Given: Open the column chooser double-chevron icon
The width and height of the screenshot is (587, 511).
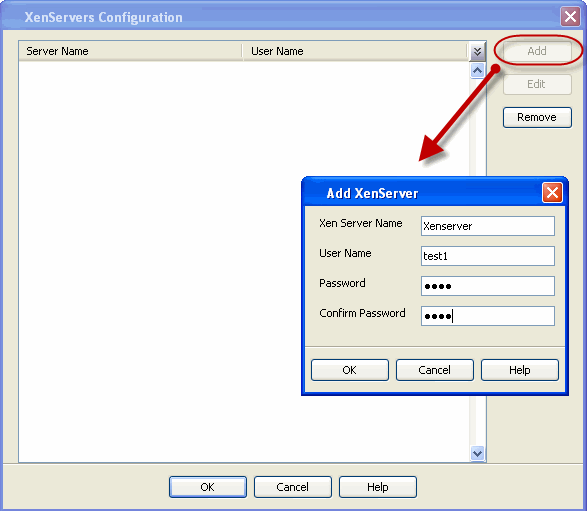Looking at the screenshot, I should 477,51.
